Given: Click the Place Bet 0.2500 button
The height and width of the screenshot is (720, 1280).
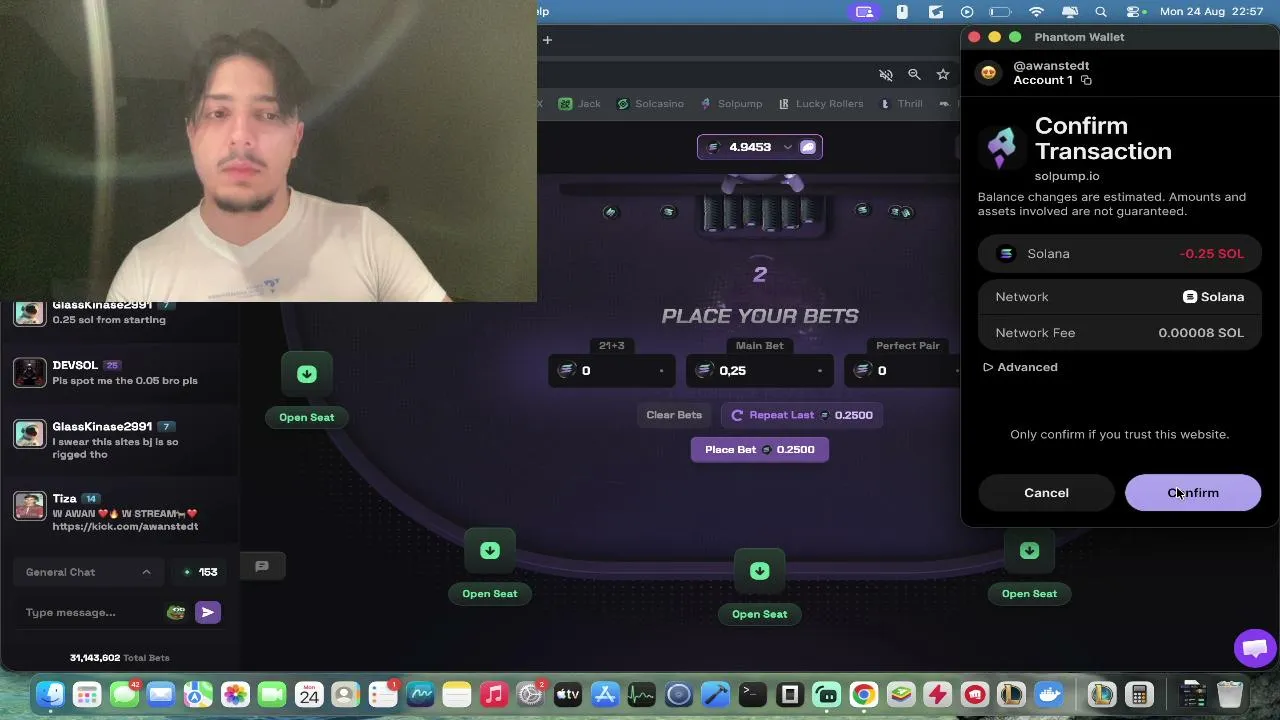Looking at the screenshot, I should click(x=760, y=450).
